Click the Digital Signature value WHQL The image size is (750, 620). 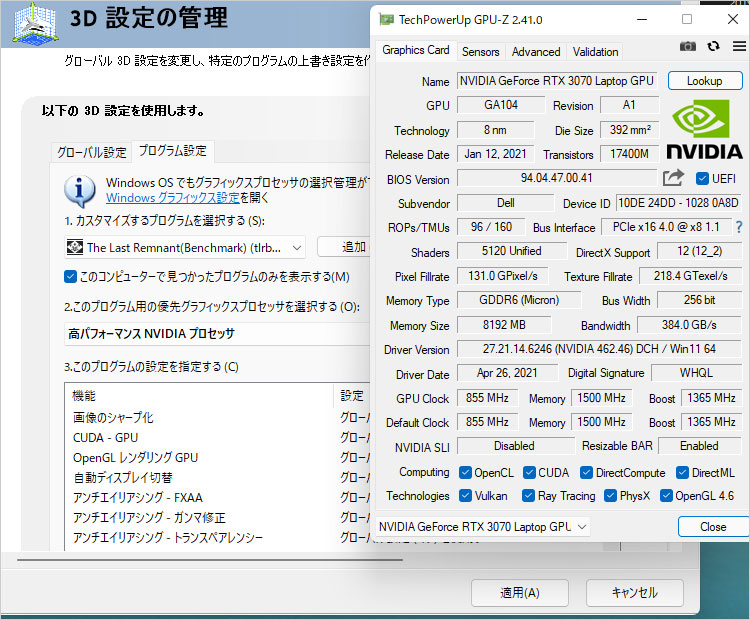point(696,373)
